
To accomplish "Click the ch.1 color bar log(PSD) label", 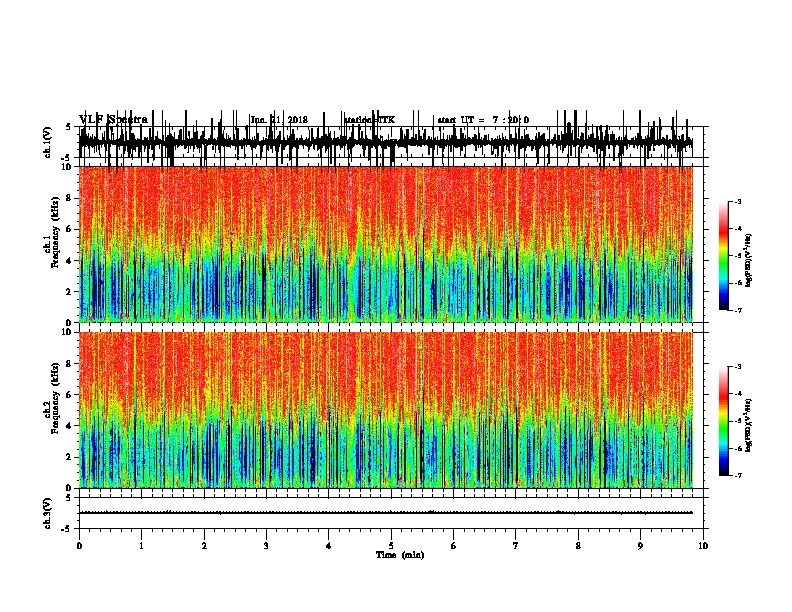I will pyautogui.click(x=748, y=260).
